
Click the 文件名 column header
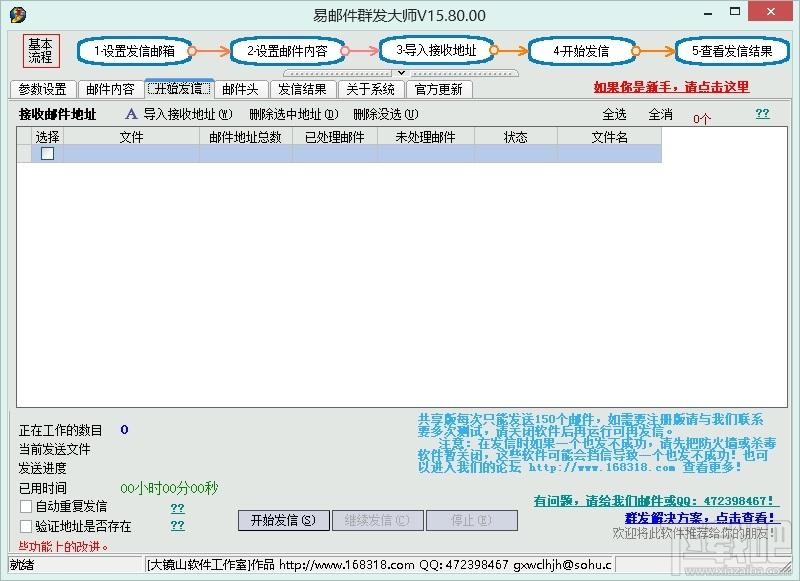coord(609,137)
